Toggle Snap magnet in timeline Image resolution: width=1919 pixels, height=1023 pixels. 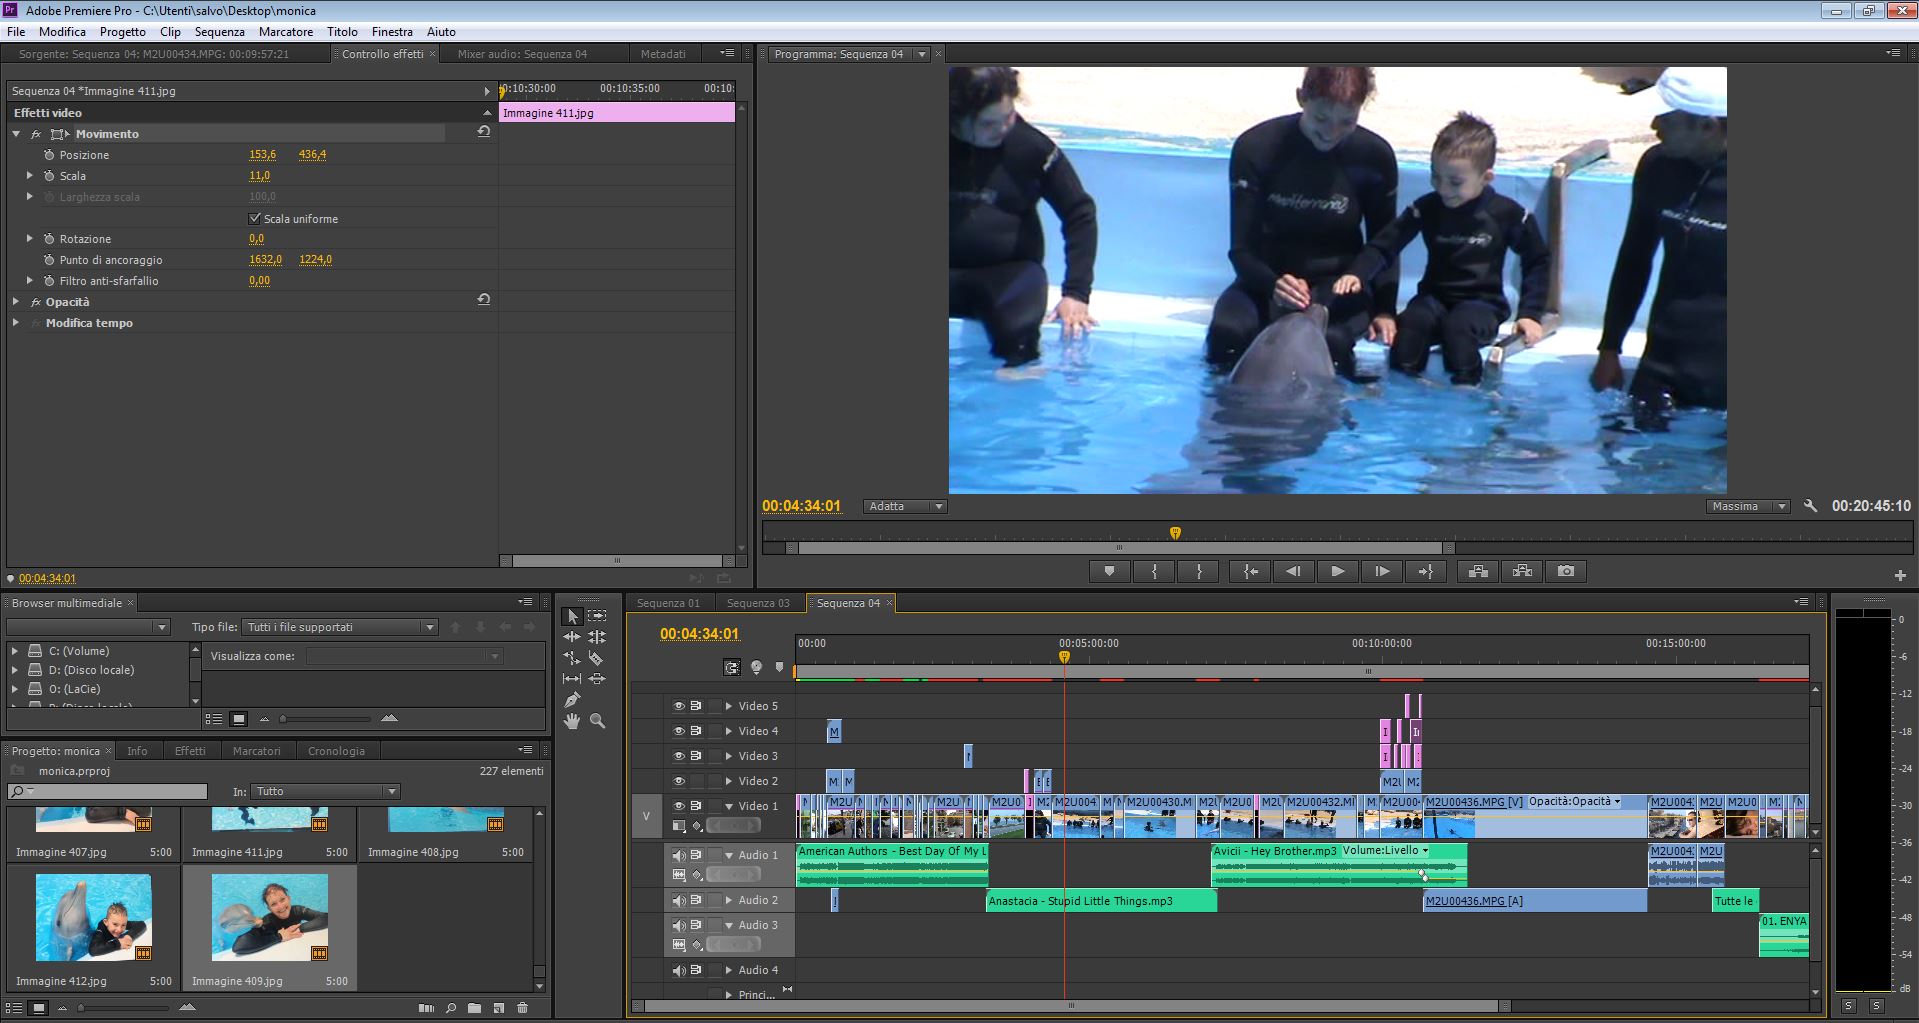[732, 667]
